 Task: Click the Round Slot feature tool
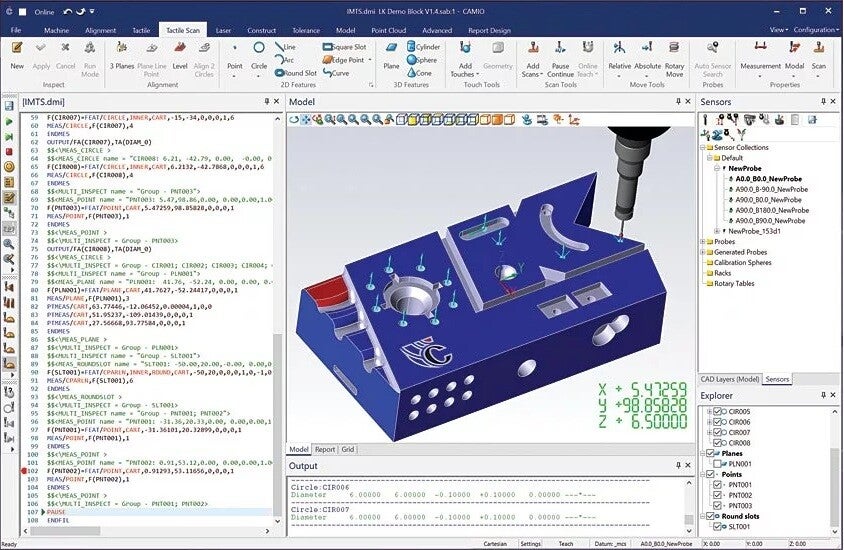click(x=296, y=73)
